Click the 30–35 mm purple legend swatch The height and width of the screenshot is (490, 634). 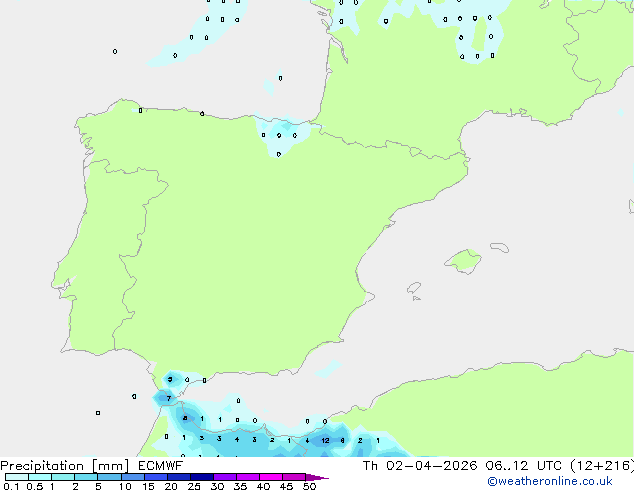225,477
